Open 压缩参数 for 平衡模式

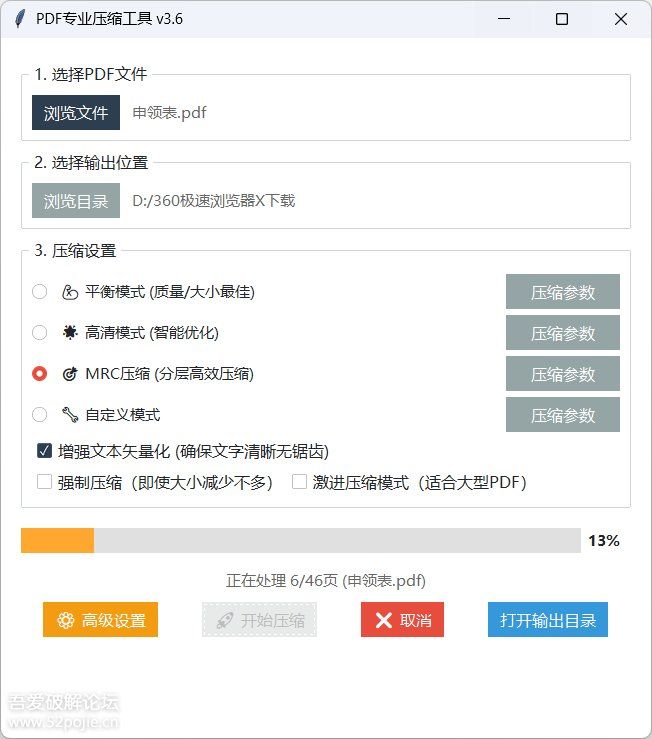coord(562,292)
